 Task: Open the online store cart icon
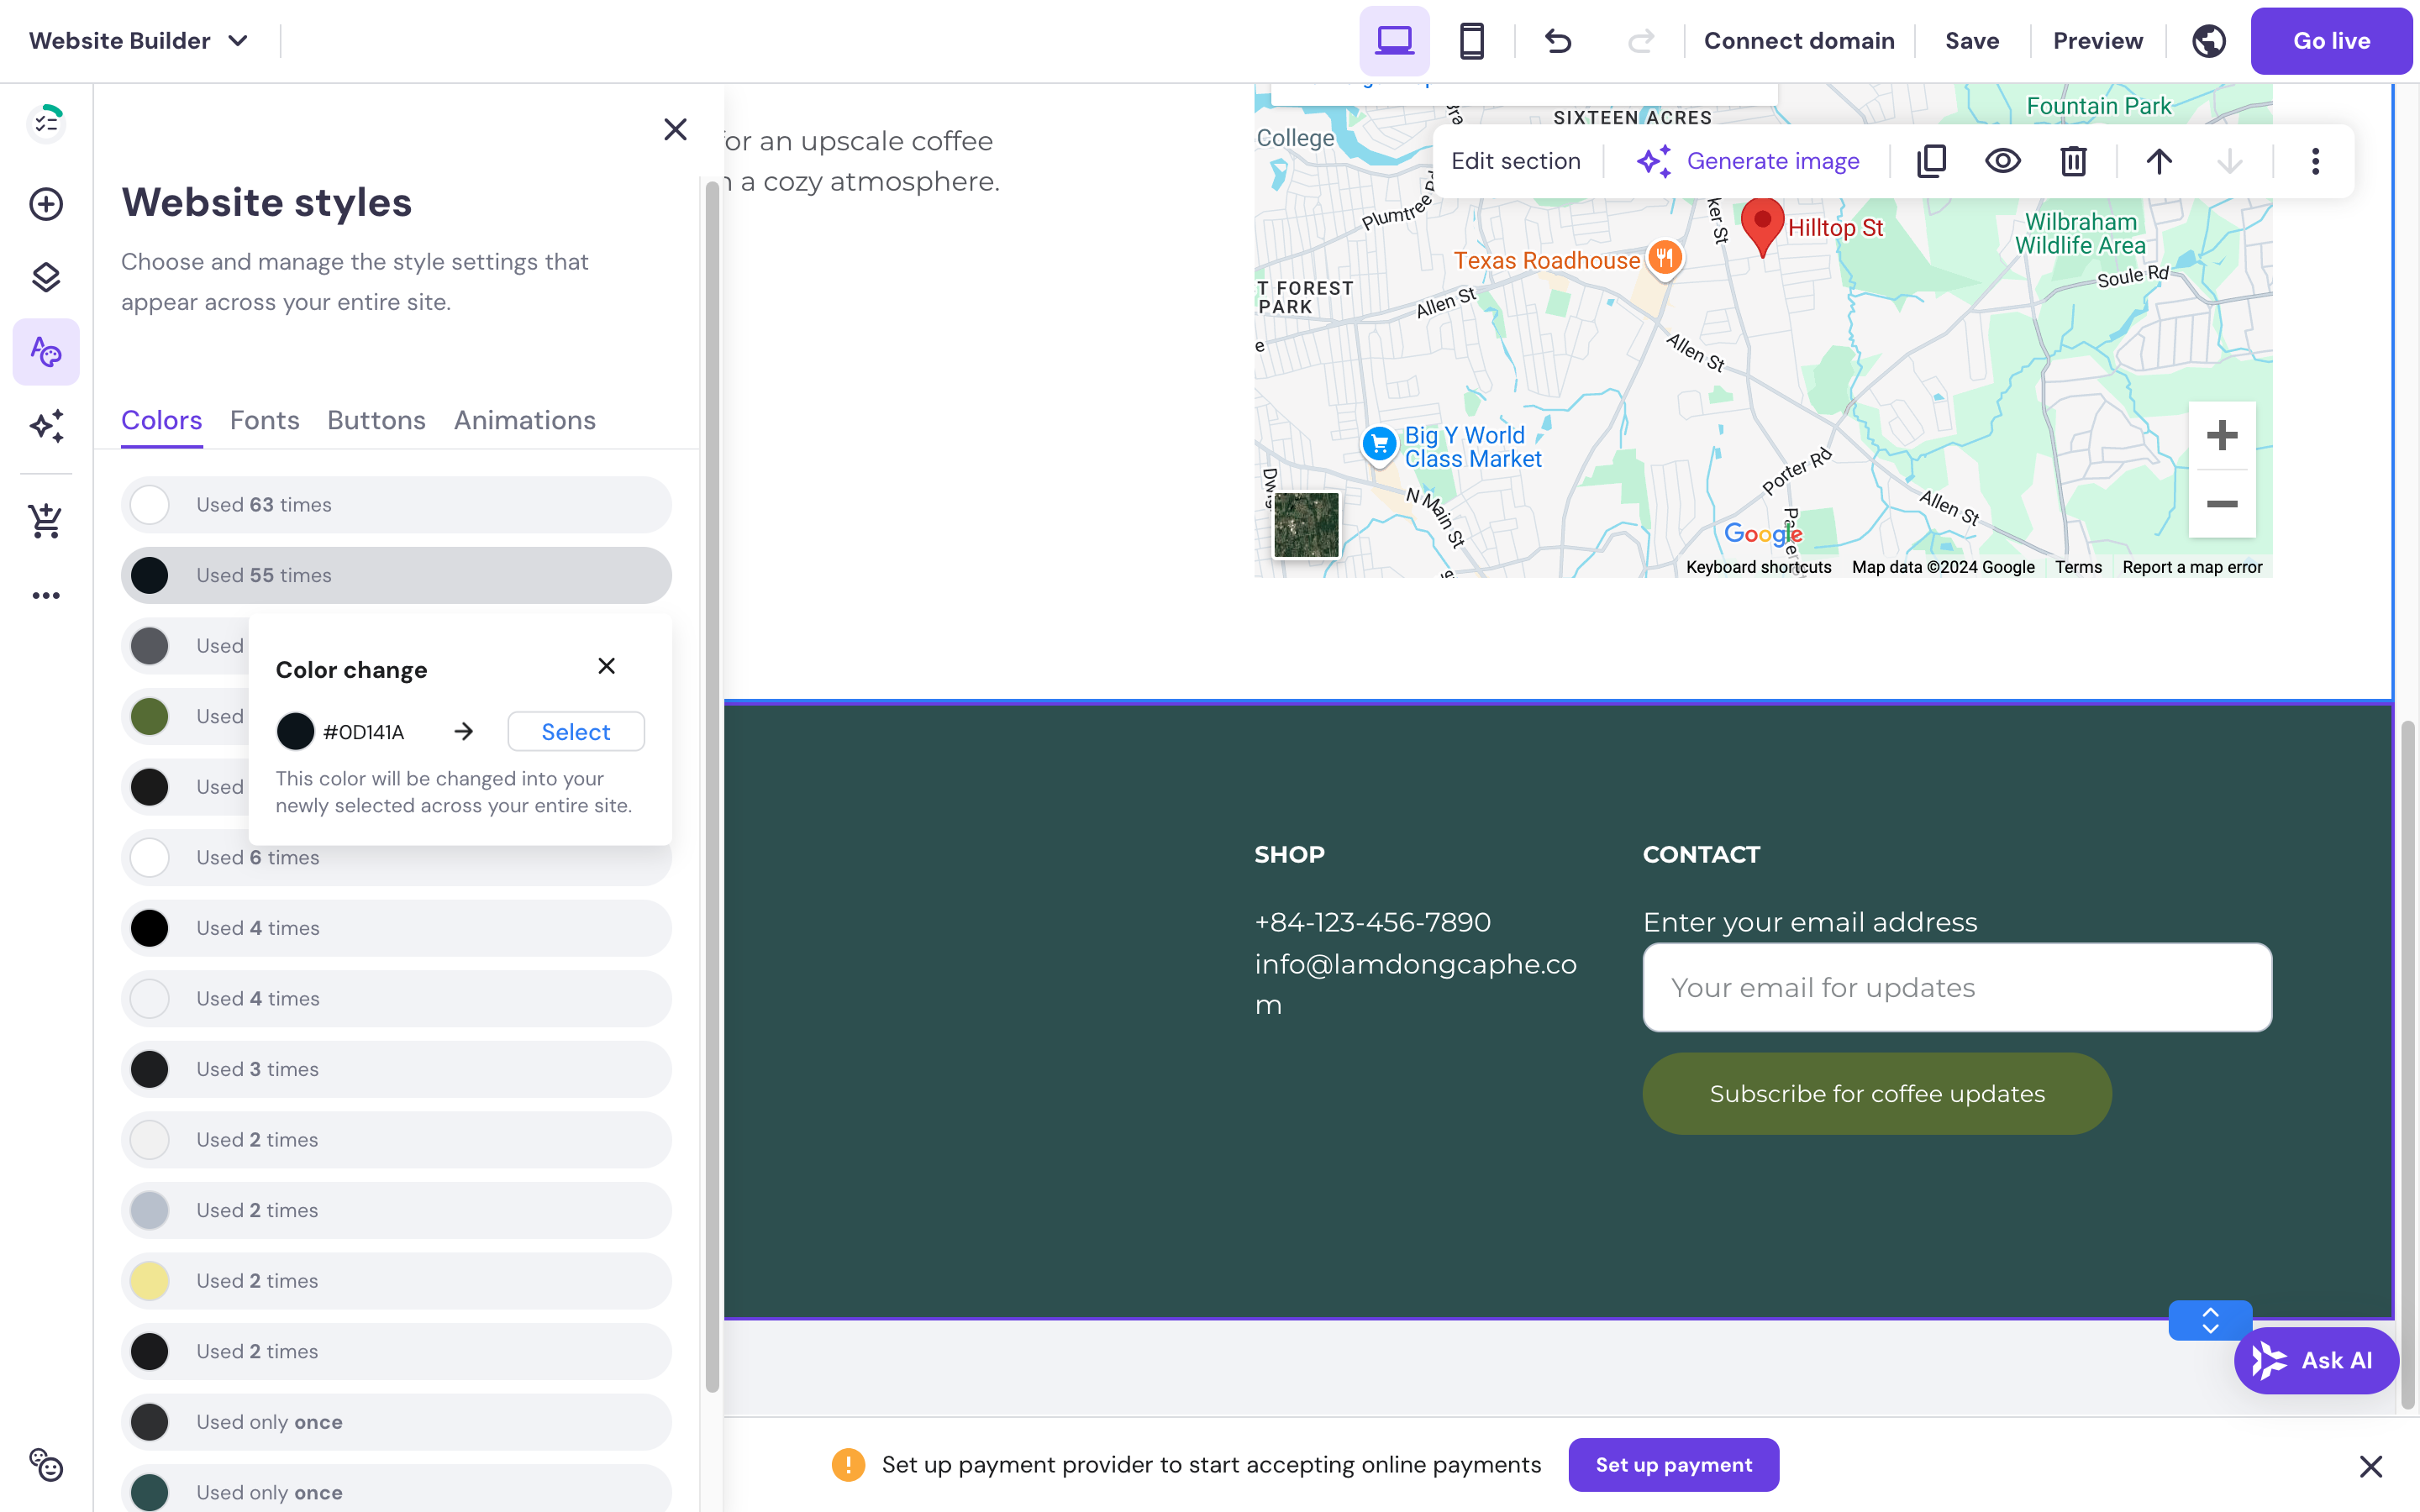(46, 520)
